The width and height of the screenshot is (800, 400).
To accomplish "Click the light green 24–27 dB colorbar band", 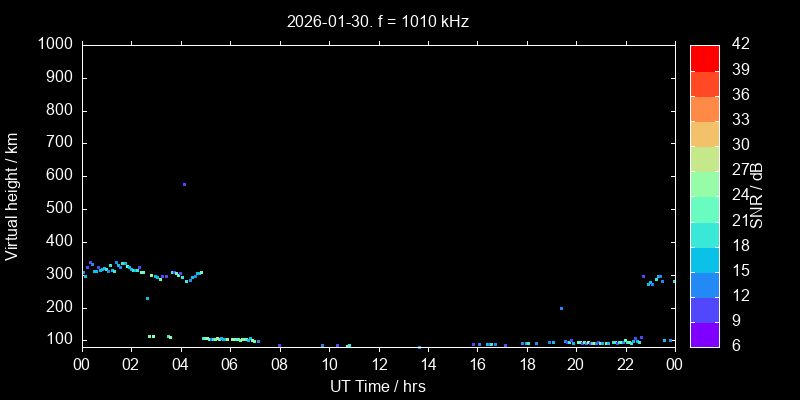I will click(x=705, y=183).
